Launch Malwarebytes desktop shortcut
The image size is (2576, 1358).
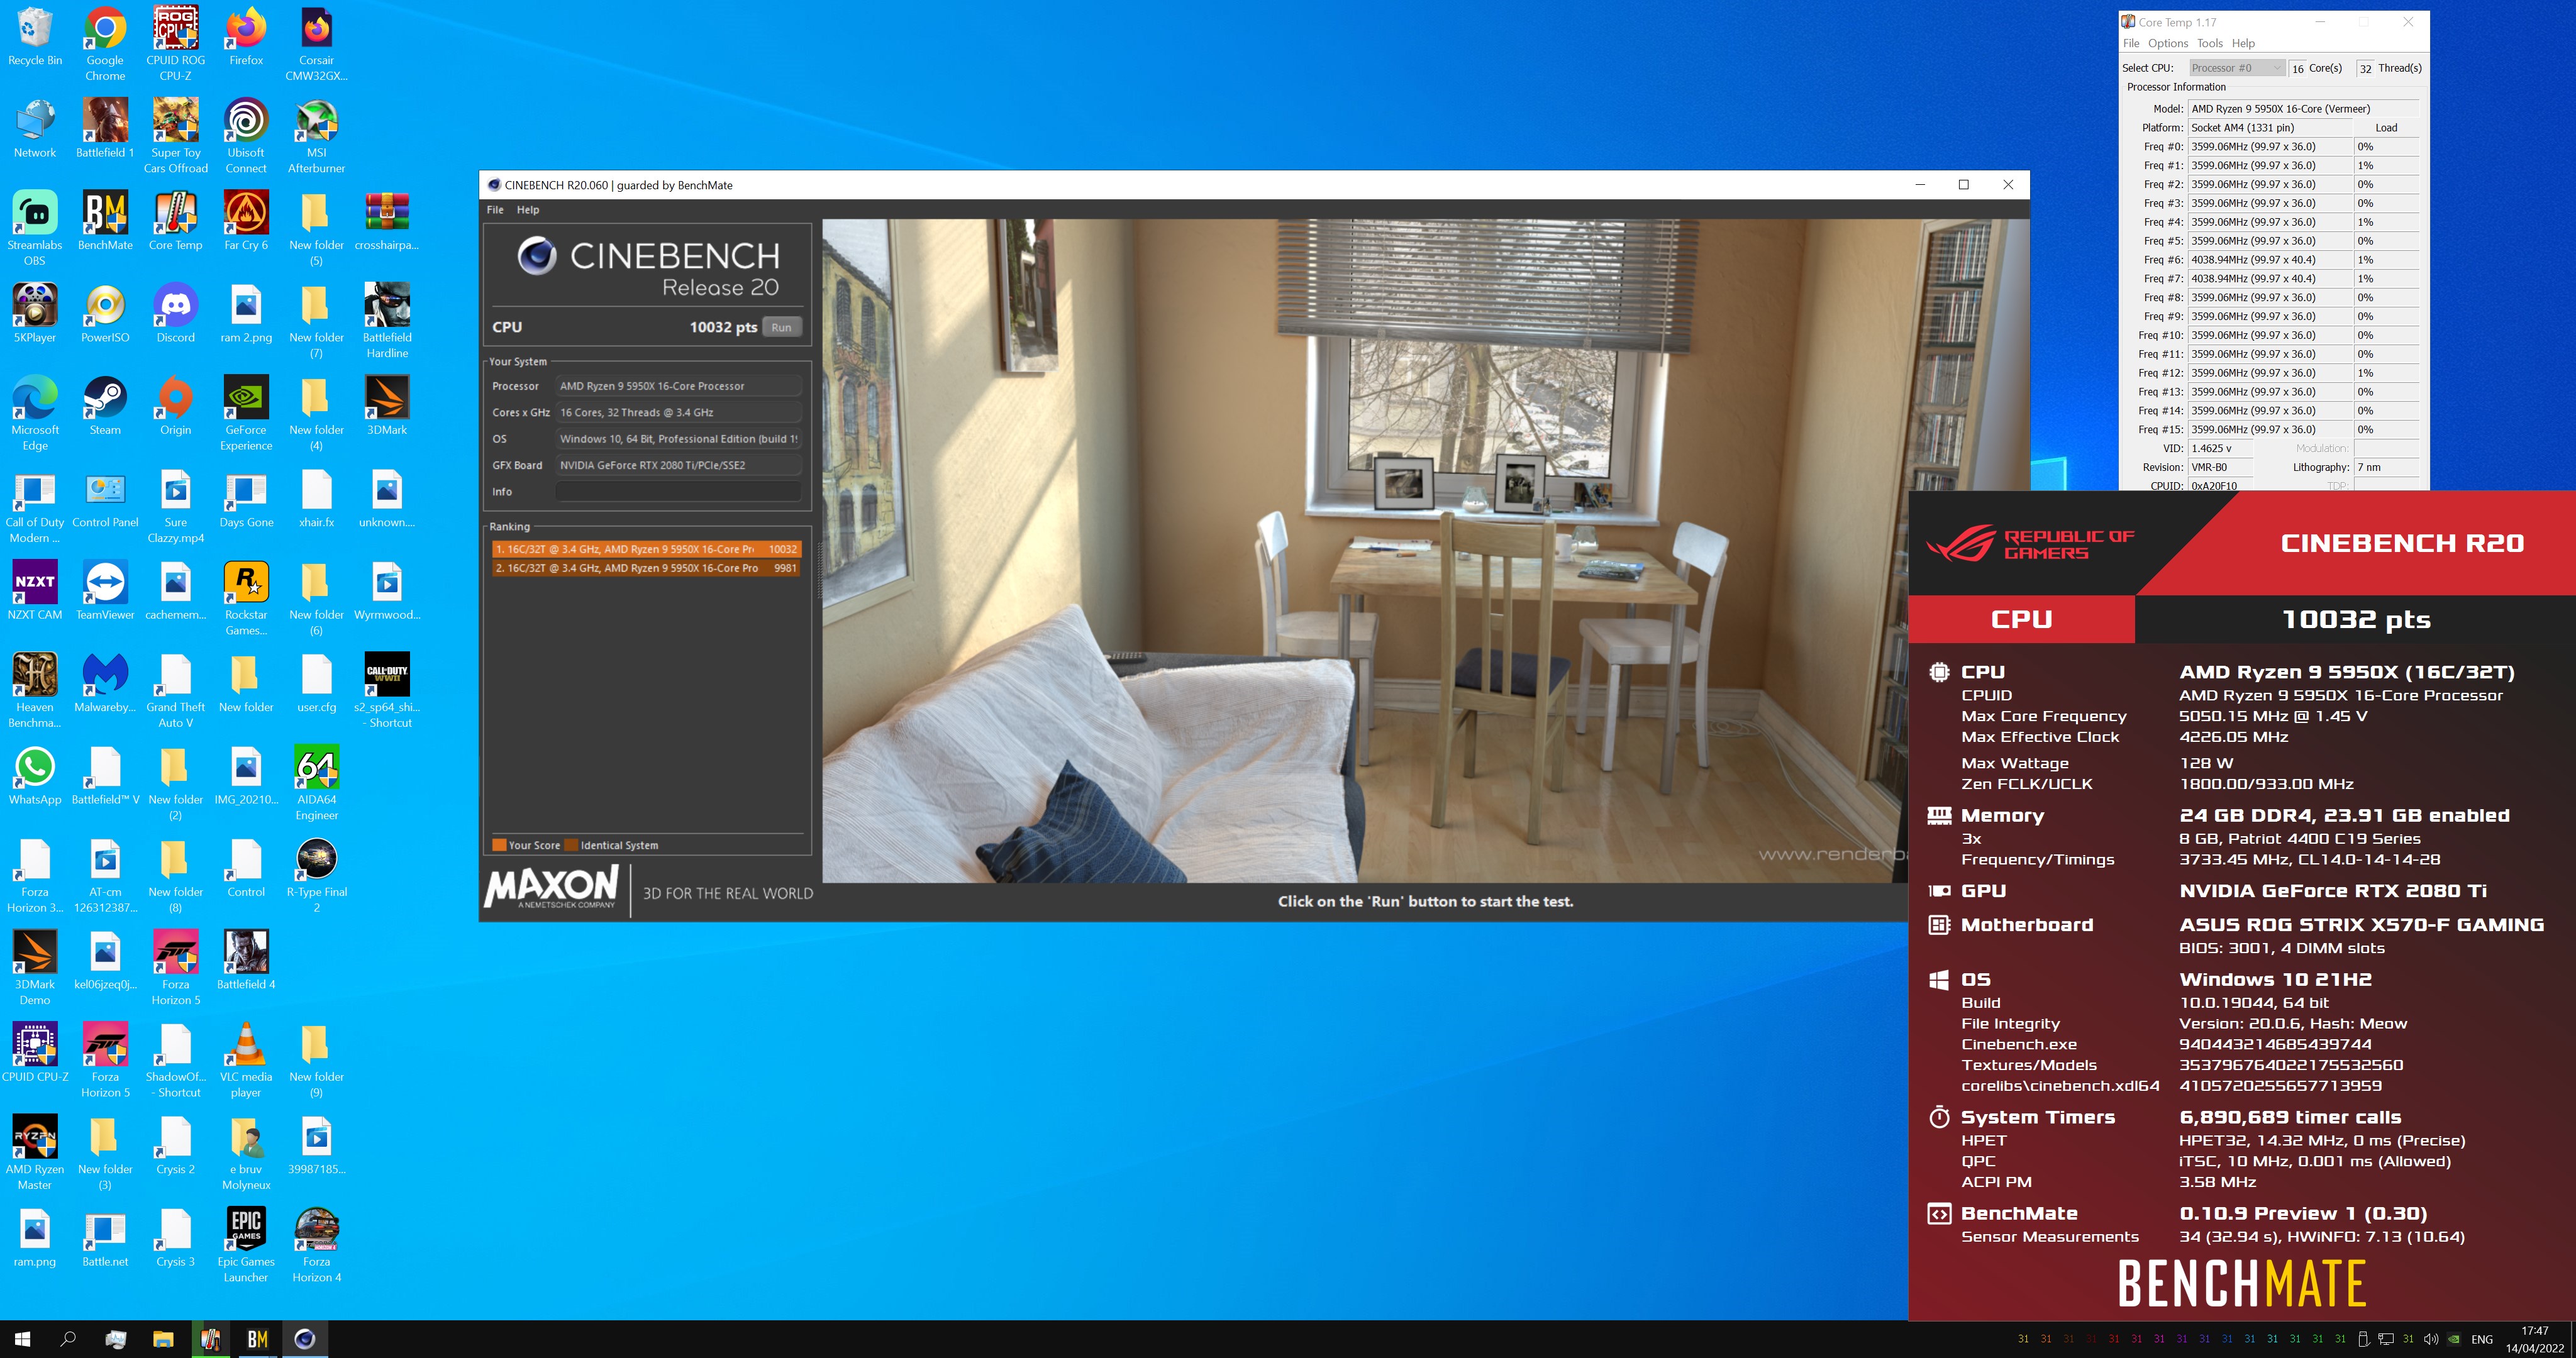click(x=105, y=683)
